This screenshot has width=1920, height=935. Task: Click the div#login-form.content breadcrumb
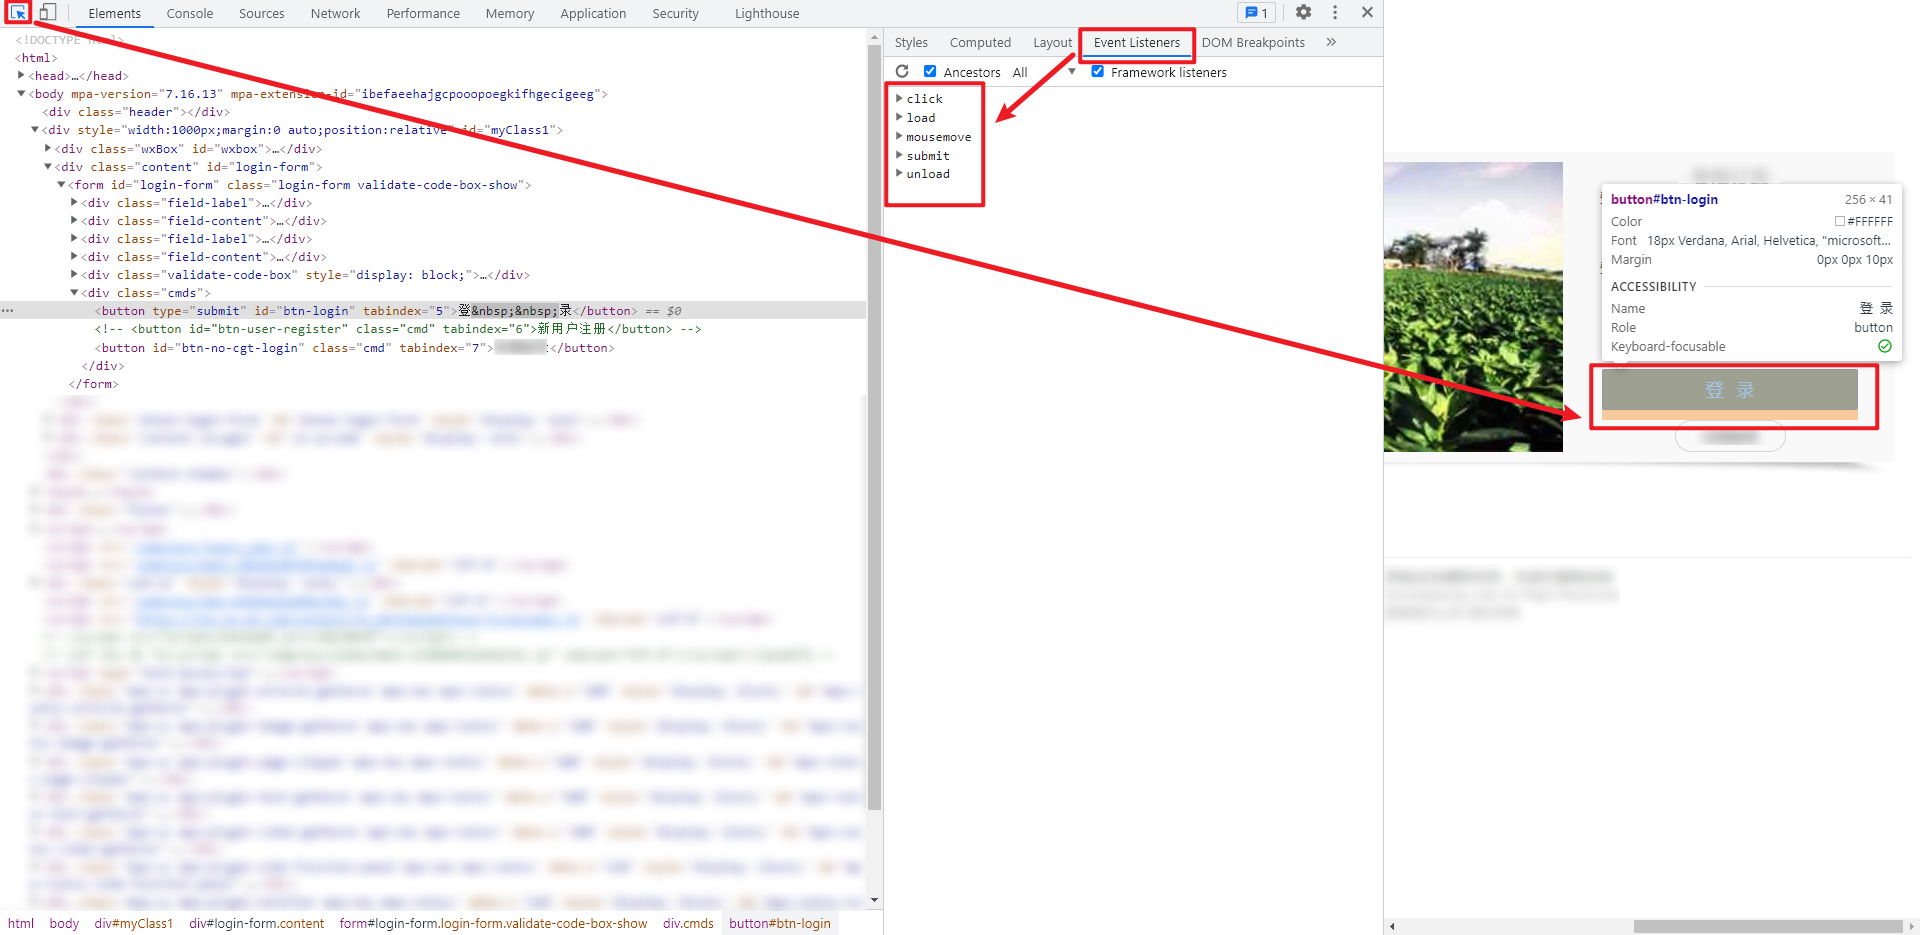257,923
